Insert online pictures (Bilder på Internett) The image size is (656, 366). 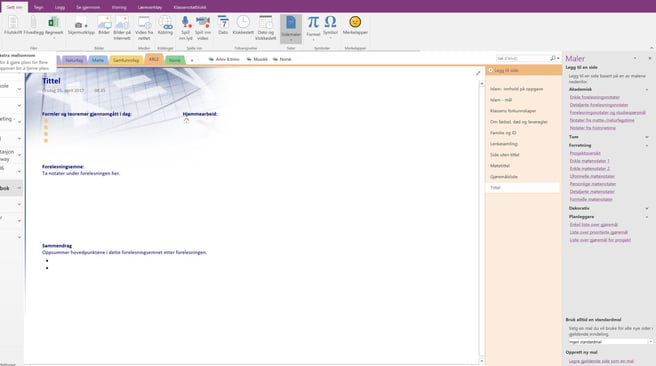122,28
